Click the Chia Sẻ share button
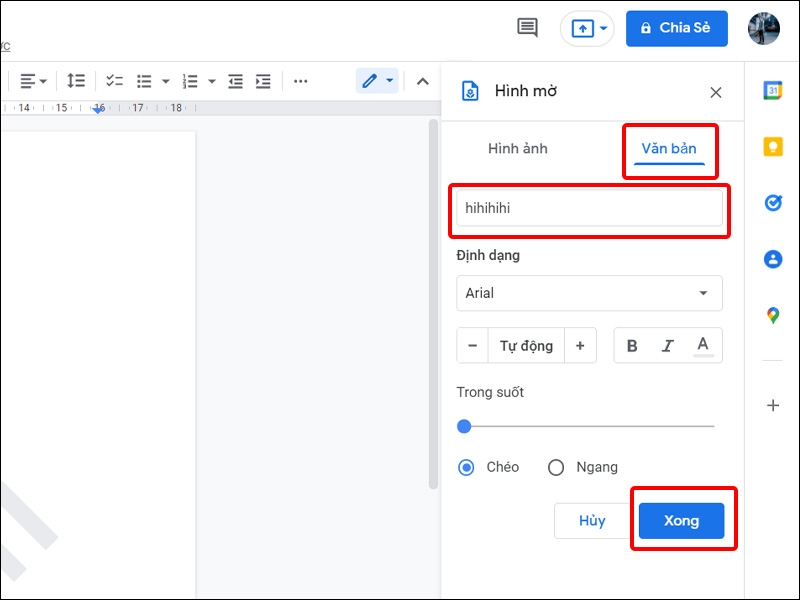 click(x=677, y=29)
